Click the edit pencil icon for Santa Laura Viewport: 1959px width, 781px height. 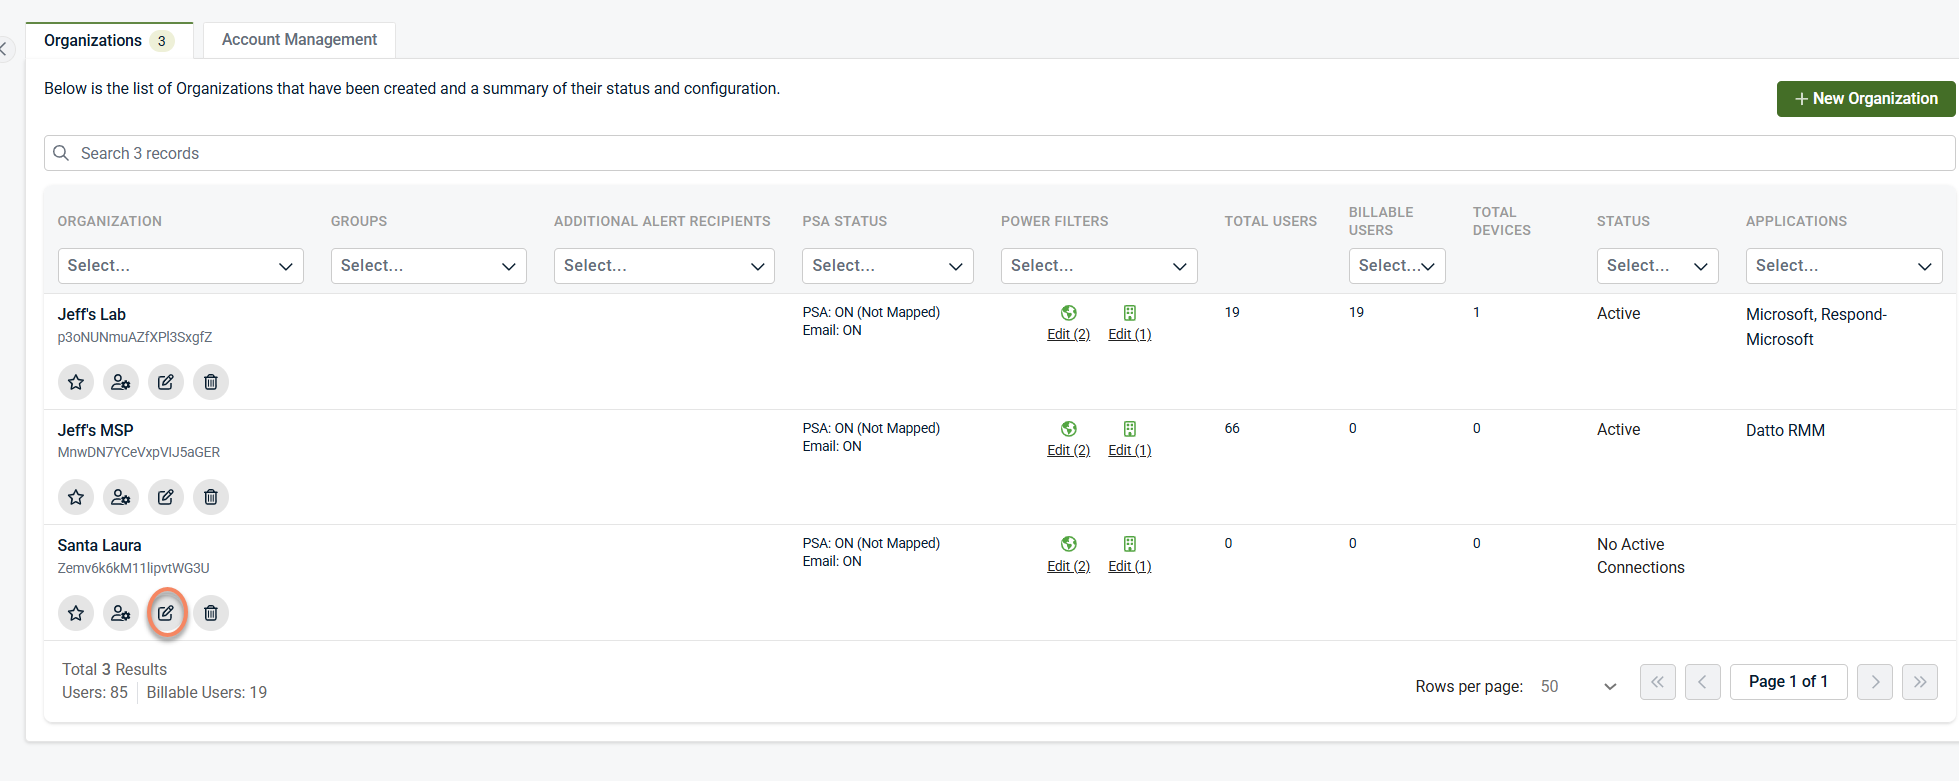tap(166, 613)
